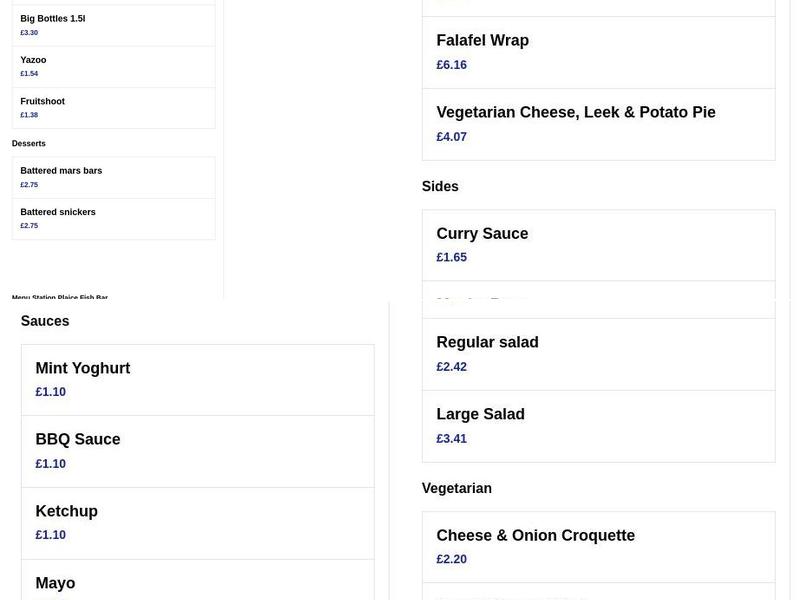Select the Mayo sauce entry

coord(55,582)
